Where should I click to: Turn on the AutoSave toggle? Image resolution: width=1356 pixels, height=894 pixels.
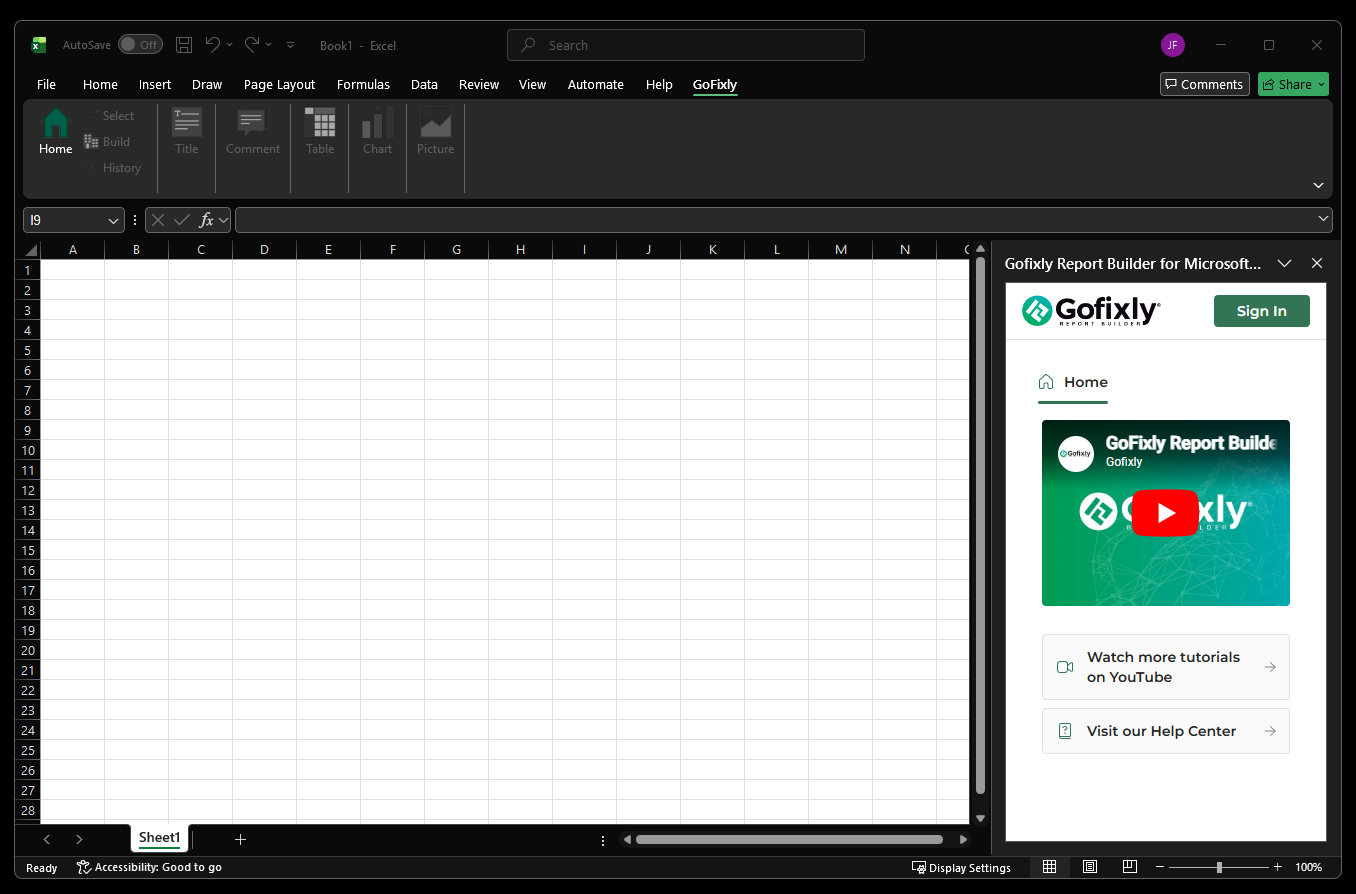click(x=140, y=44)
